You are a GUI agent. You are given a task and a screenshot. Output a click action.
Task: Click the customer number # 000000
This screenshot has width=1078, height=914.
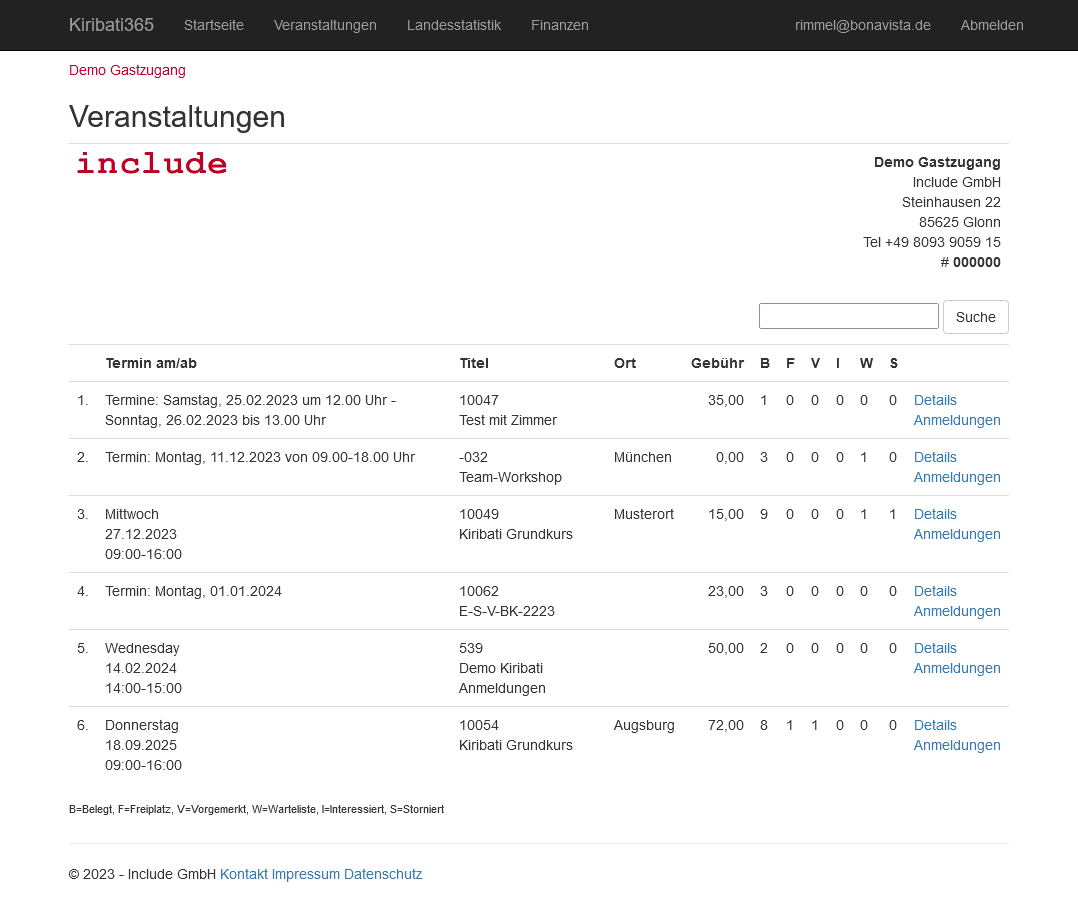[970, 262]
